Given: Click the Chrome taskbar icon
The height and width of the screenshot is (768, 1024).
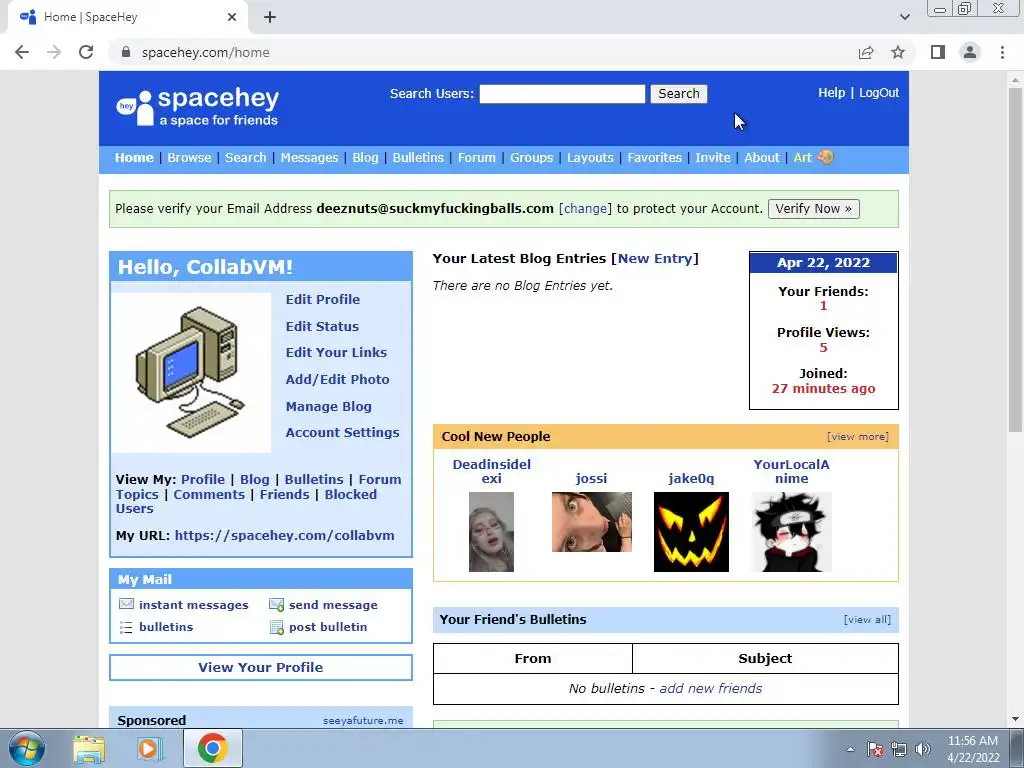Looking at the screenshot, I should click(213, 748).
